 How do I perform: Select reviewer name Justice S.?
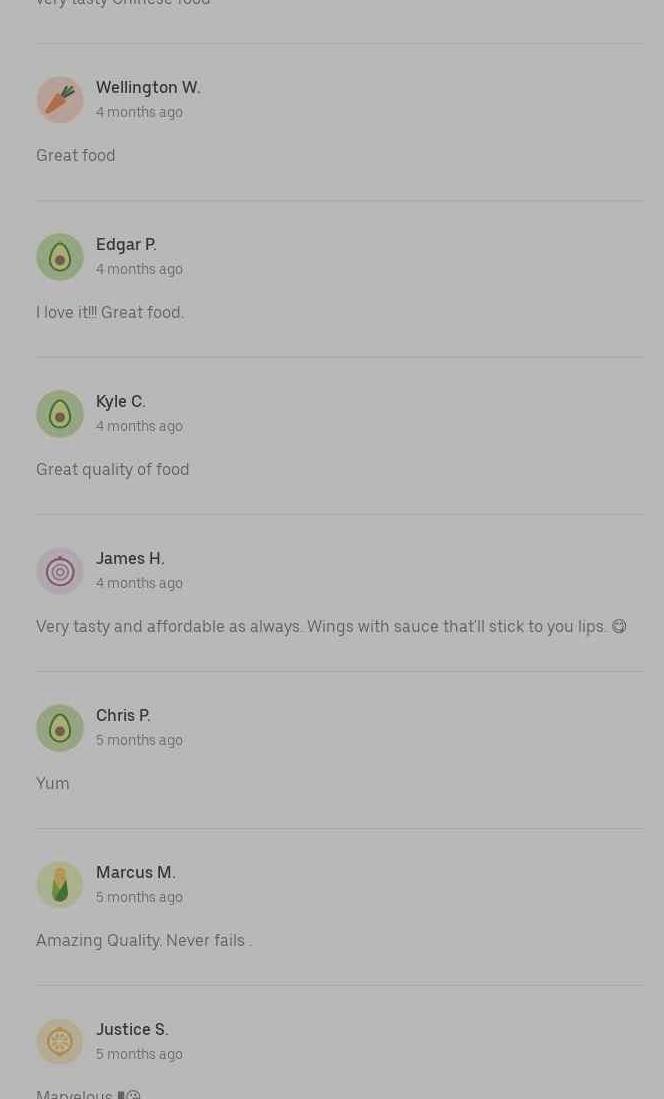tap(132, 1030)
